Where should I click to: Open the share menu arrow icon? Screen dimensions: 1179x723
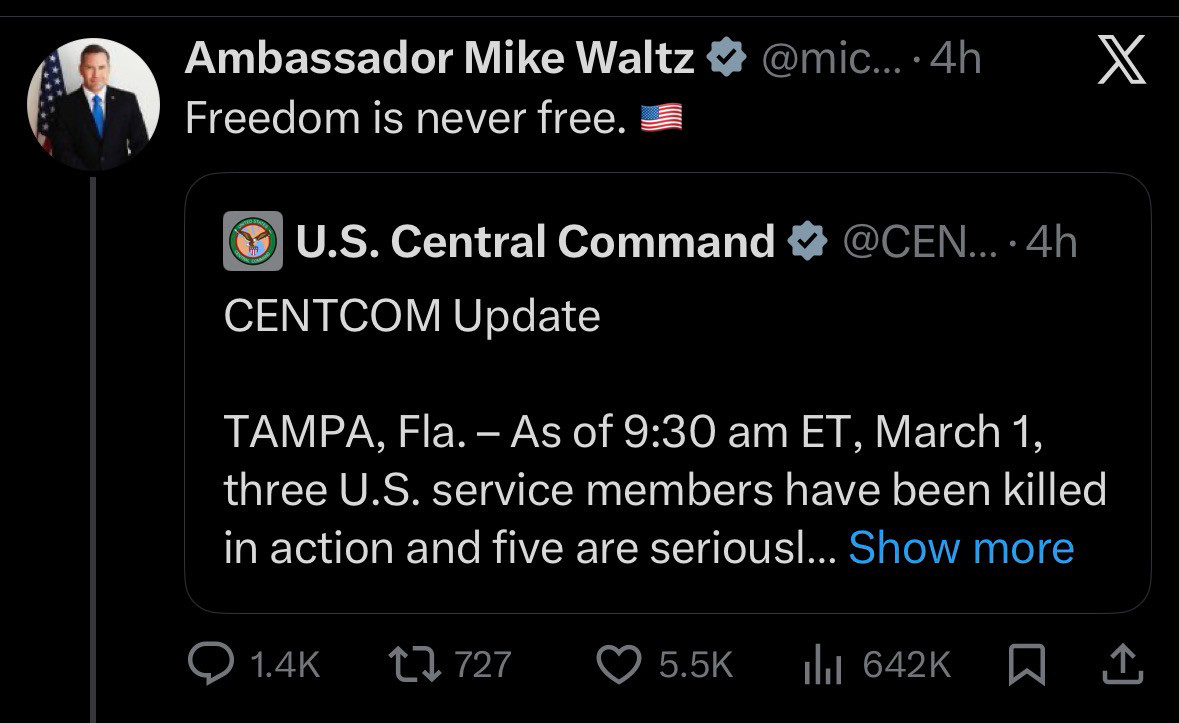click(1122, 665)
